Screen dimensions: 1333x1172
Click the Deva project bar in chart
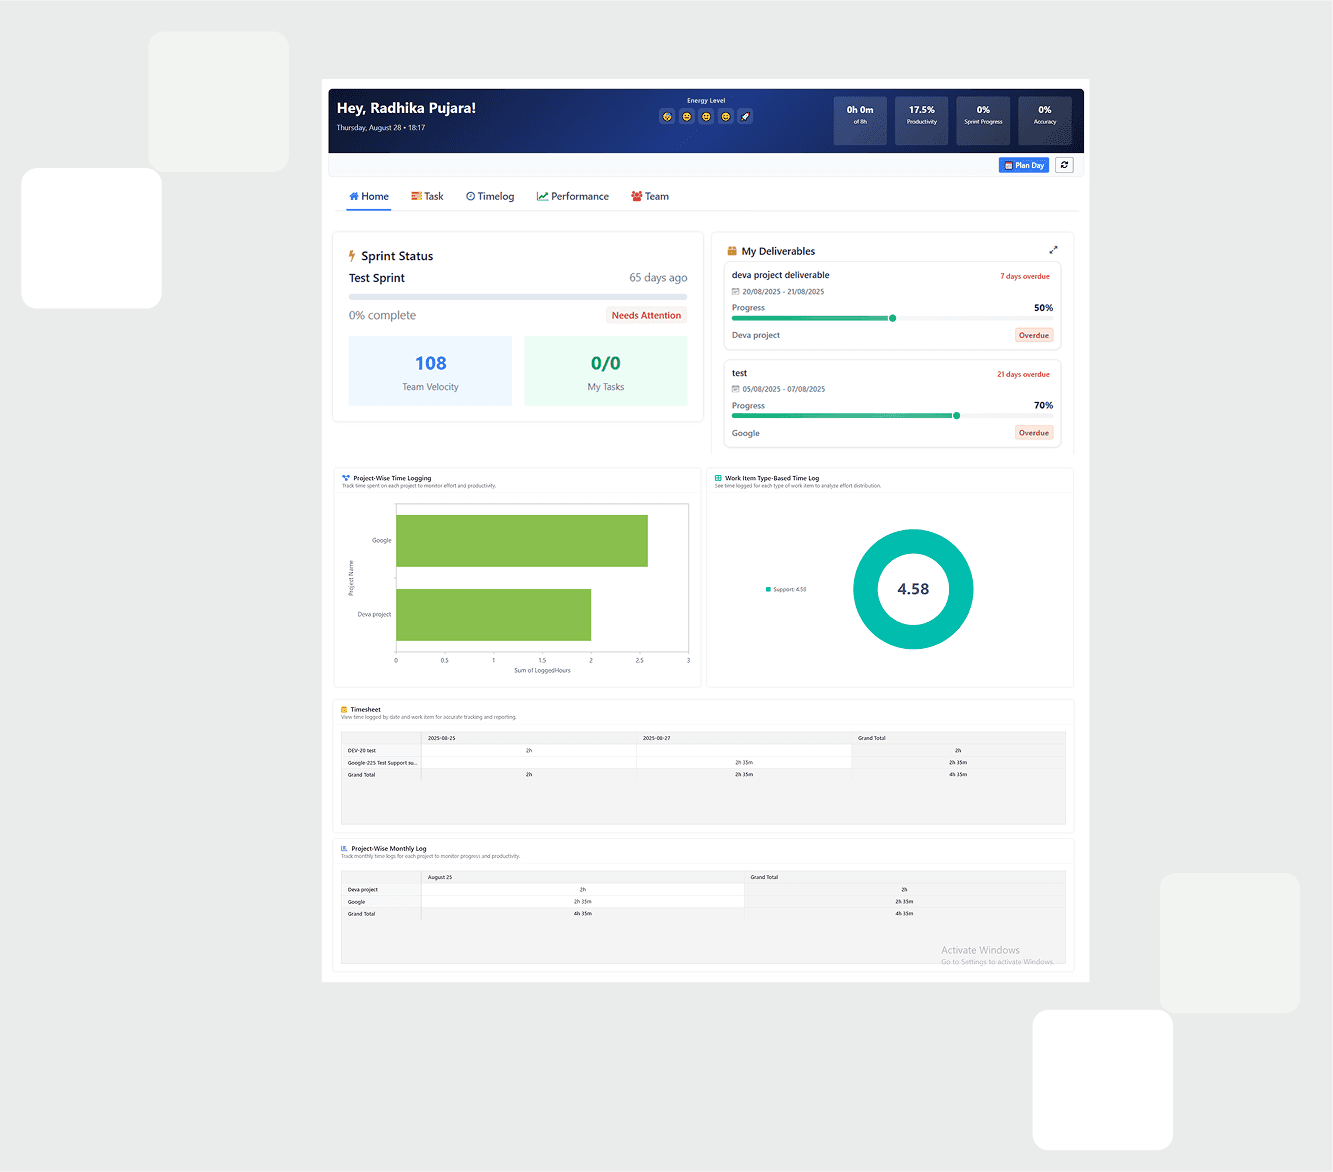tap(494, 615)
